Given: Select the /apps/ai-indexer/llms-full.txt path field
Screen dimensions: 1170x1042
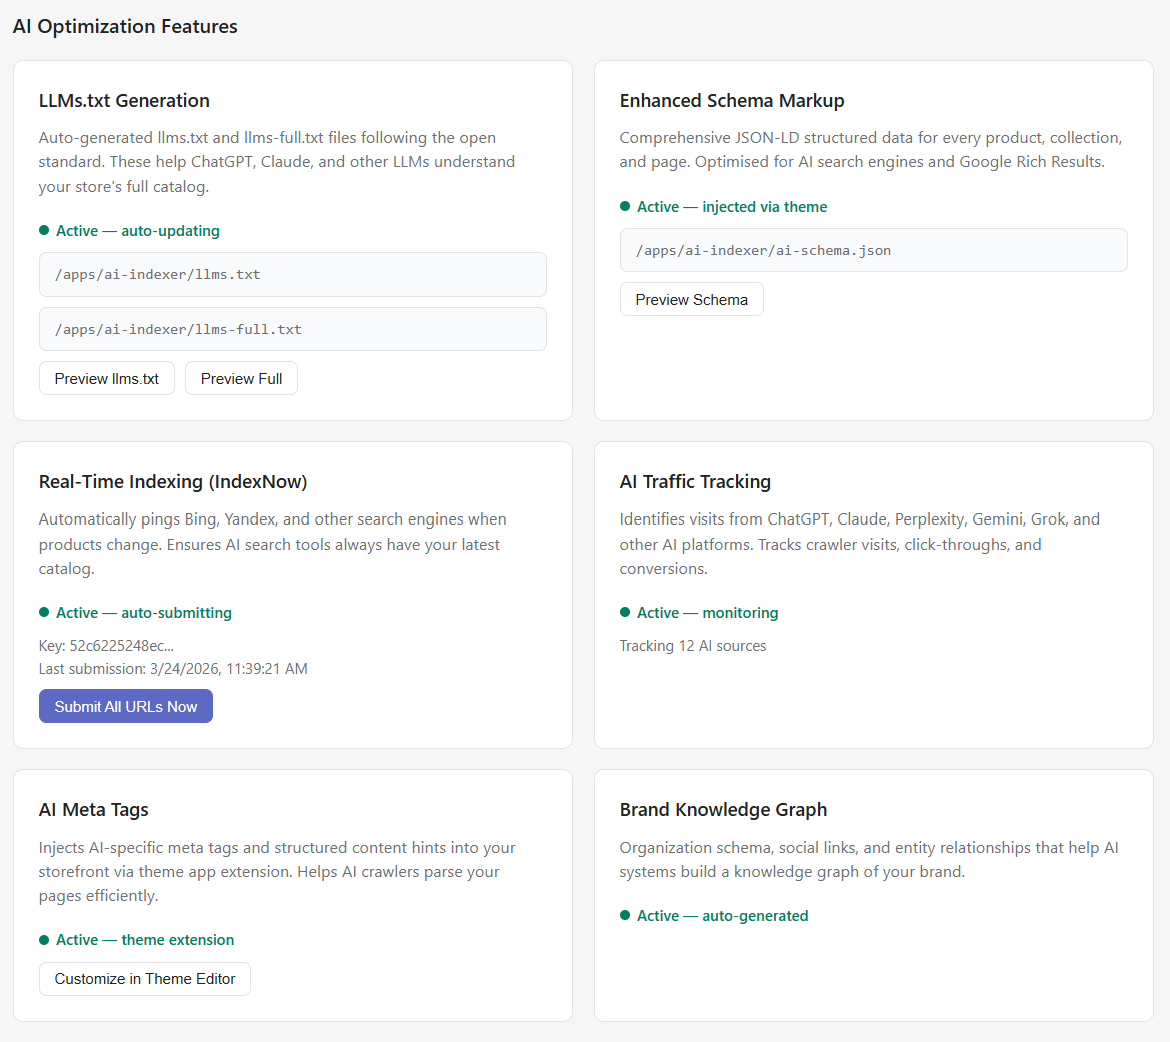Looking at the screenshot, I should pyautogui.click(x=292, y=328).
